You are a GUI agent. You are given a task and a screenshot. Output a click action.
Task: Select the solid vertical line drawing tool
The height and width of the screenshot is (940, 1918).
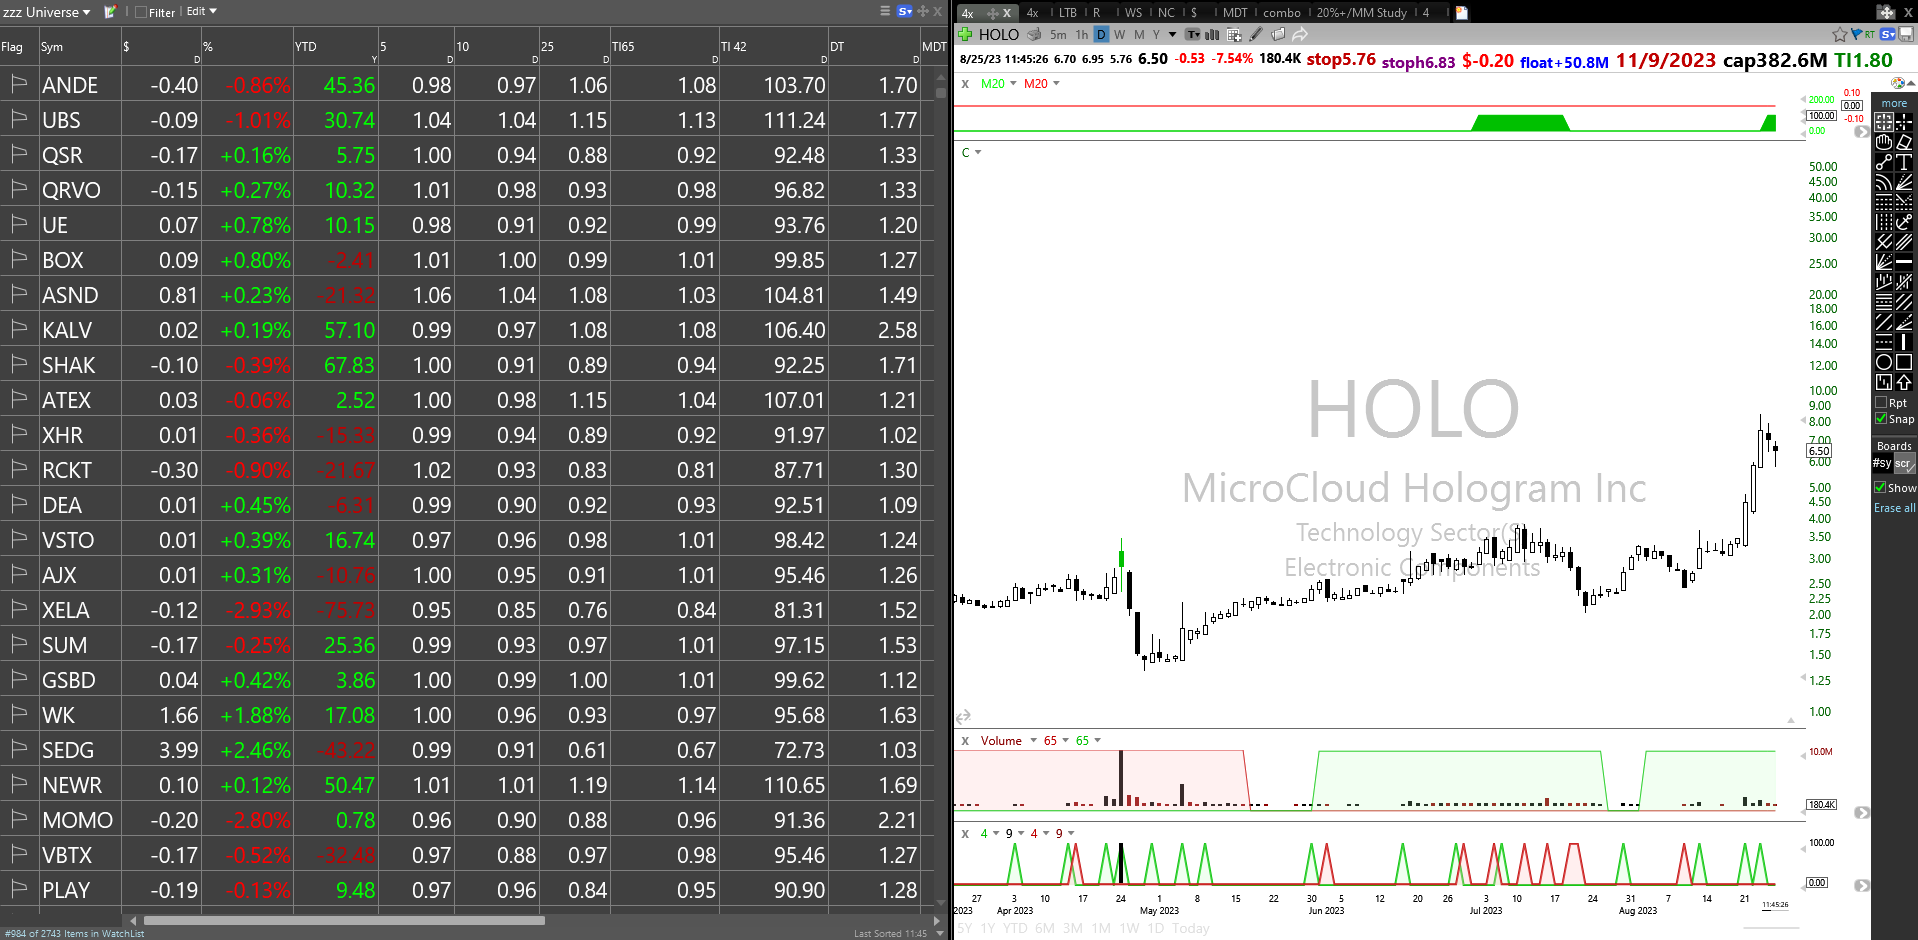(x=1904, y=341)
